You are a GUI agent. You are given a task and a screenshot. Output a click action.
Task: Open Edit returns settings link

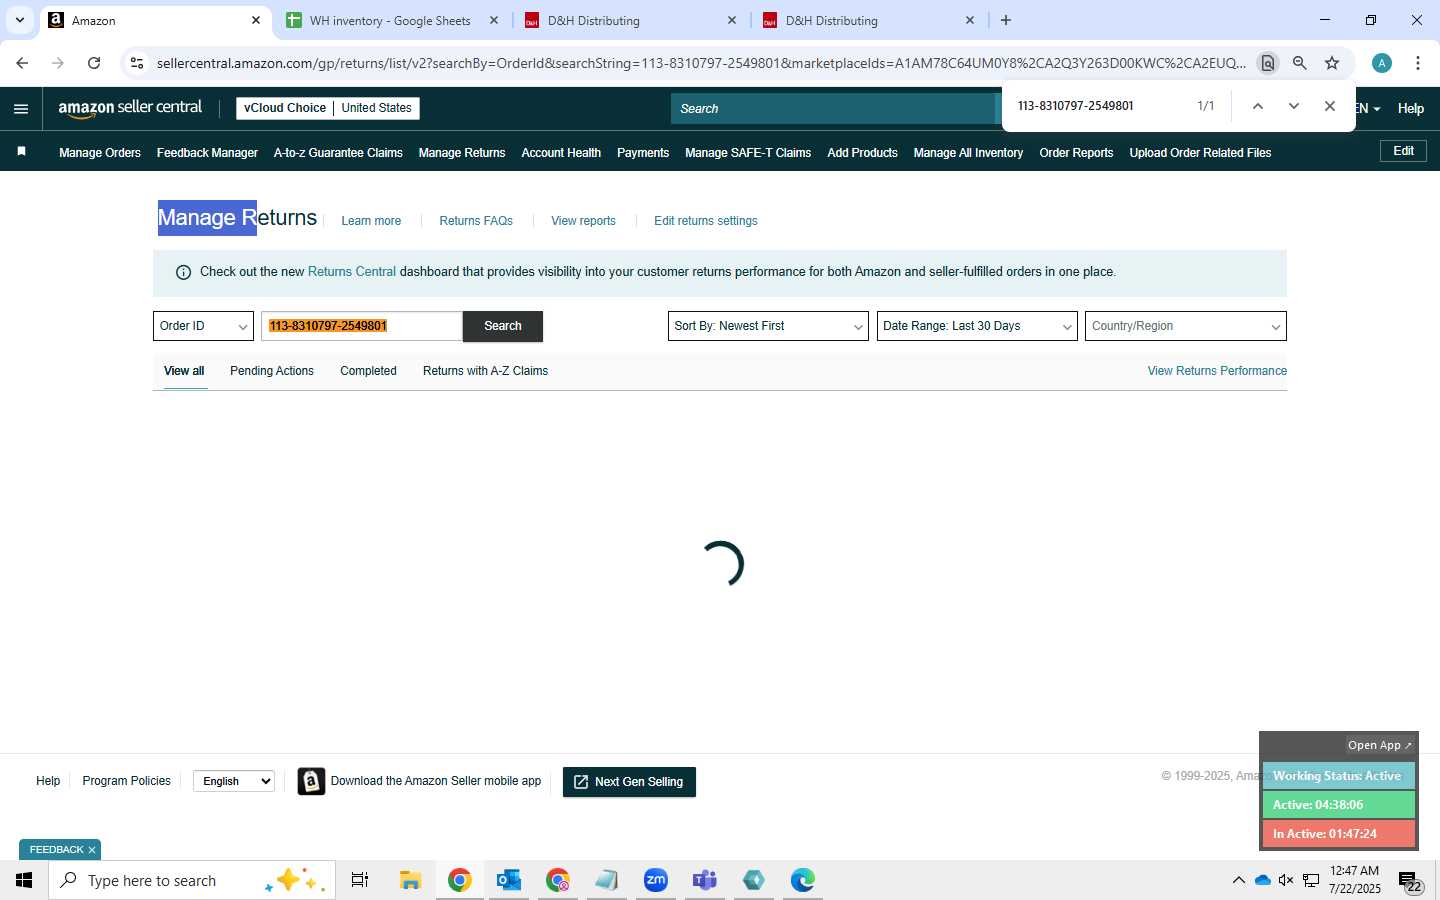click(x=706, y=221)
